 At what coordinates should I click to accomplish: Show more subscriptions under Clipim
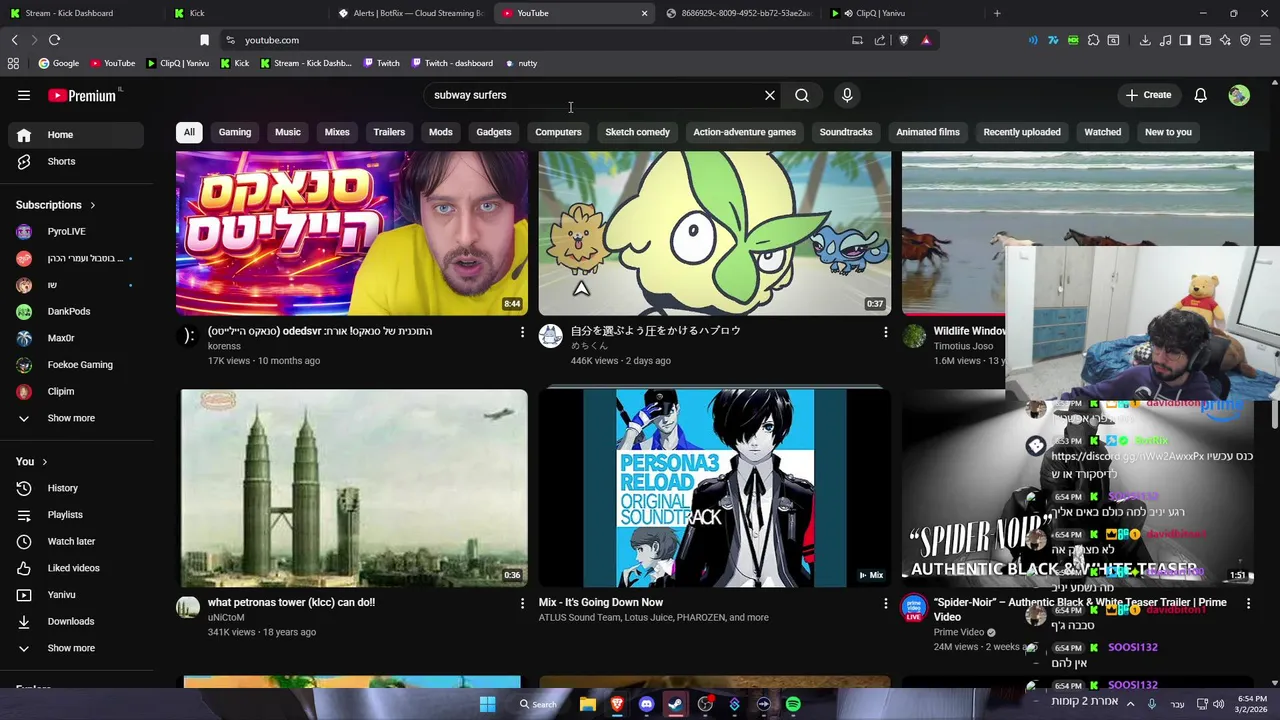tap(76, 418)
